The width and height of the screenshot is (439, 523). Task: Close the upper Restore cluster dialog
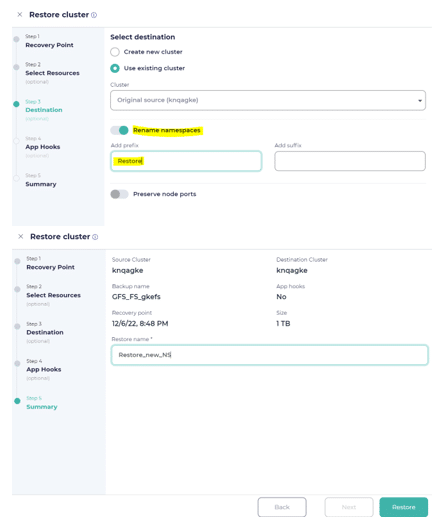click(20, 14)
